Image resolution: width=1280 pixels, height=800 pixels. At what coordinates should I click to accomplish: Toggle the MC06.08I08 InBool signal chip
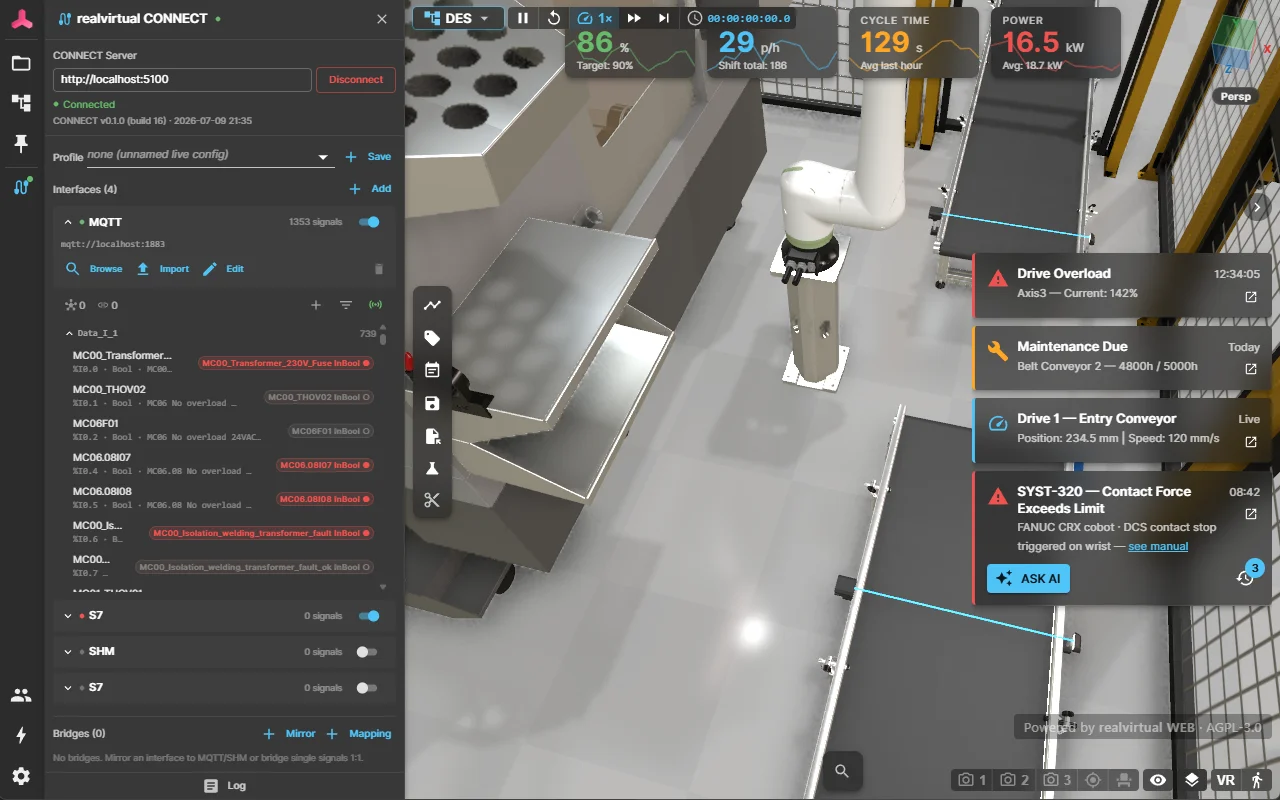(x=325, y=499)
